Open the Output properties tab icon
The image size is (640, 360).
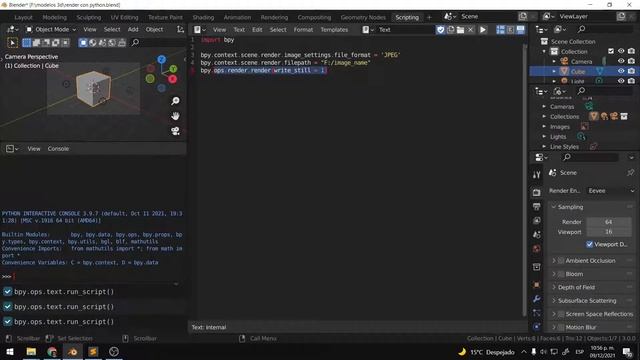[x=537, y=207]
